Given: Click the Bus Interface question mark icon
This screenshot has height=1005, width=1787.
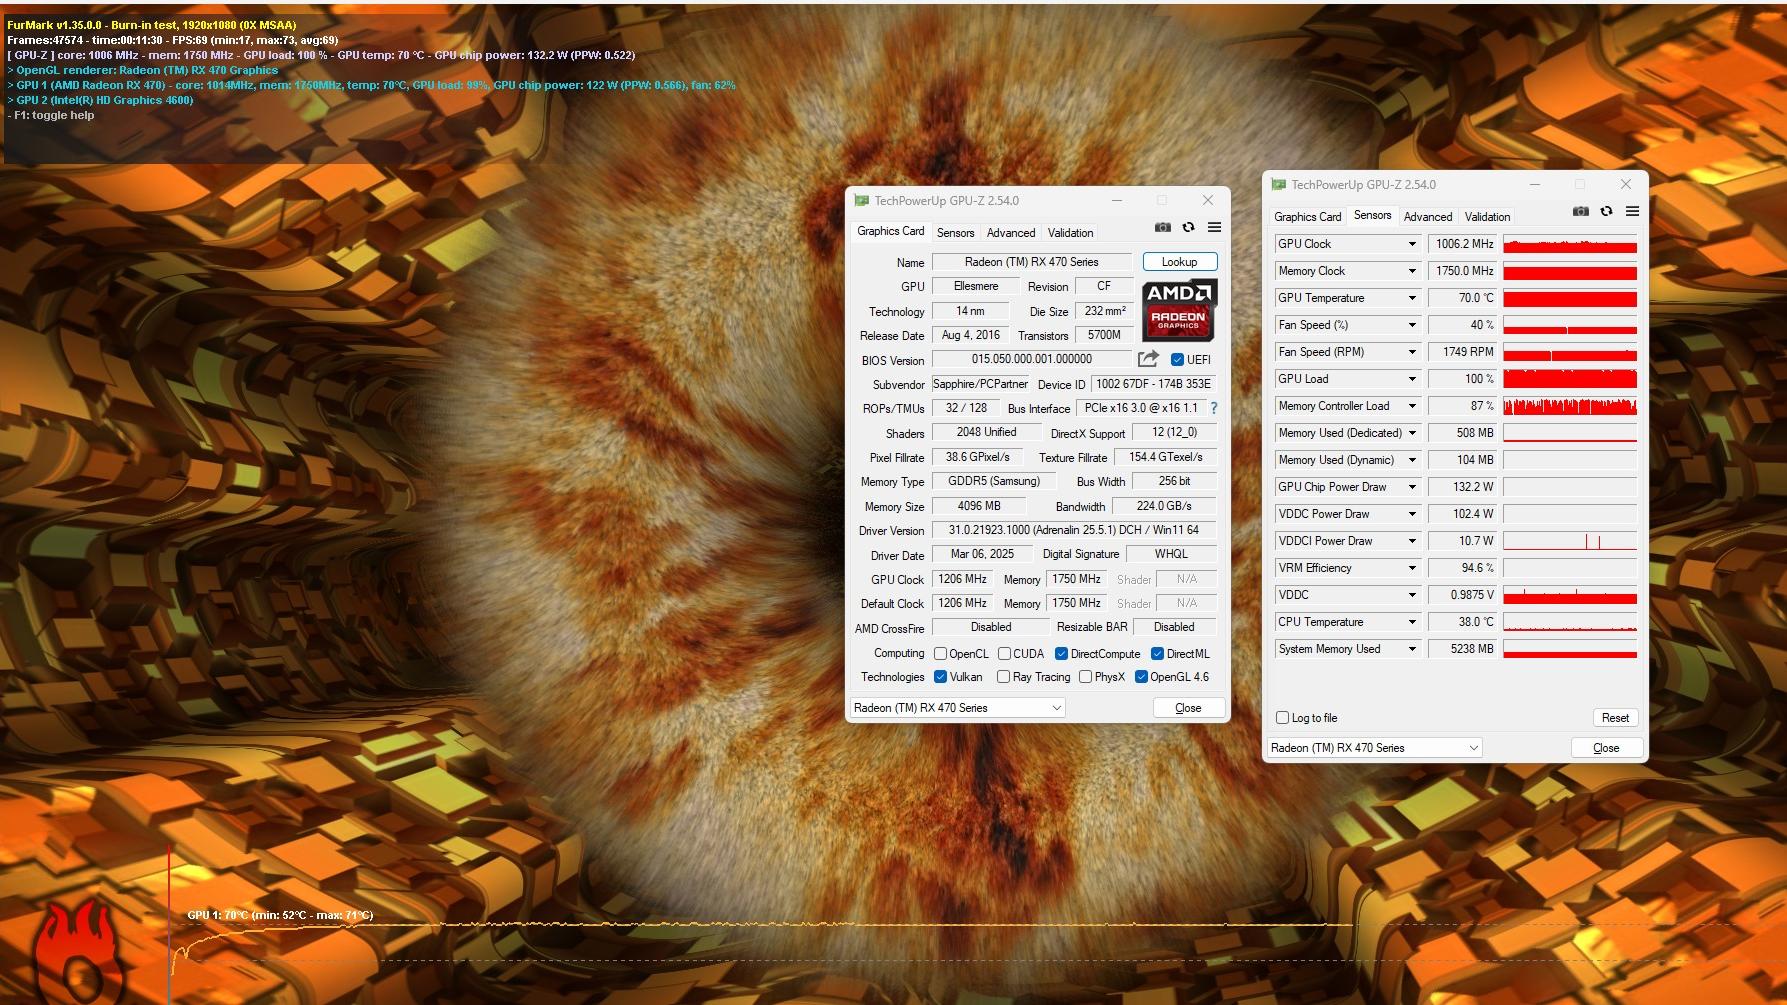Looking at the screenshot, I should click(1214, 408).
